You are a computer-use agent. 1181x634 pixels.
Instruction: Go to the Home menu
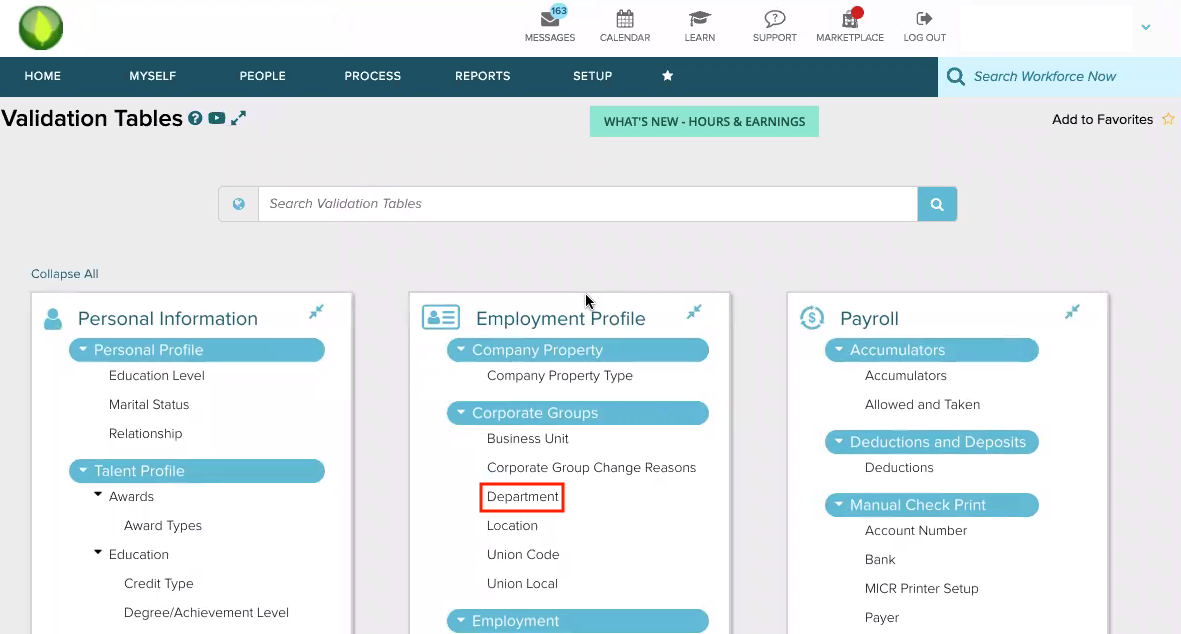point(43,76)
